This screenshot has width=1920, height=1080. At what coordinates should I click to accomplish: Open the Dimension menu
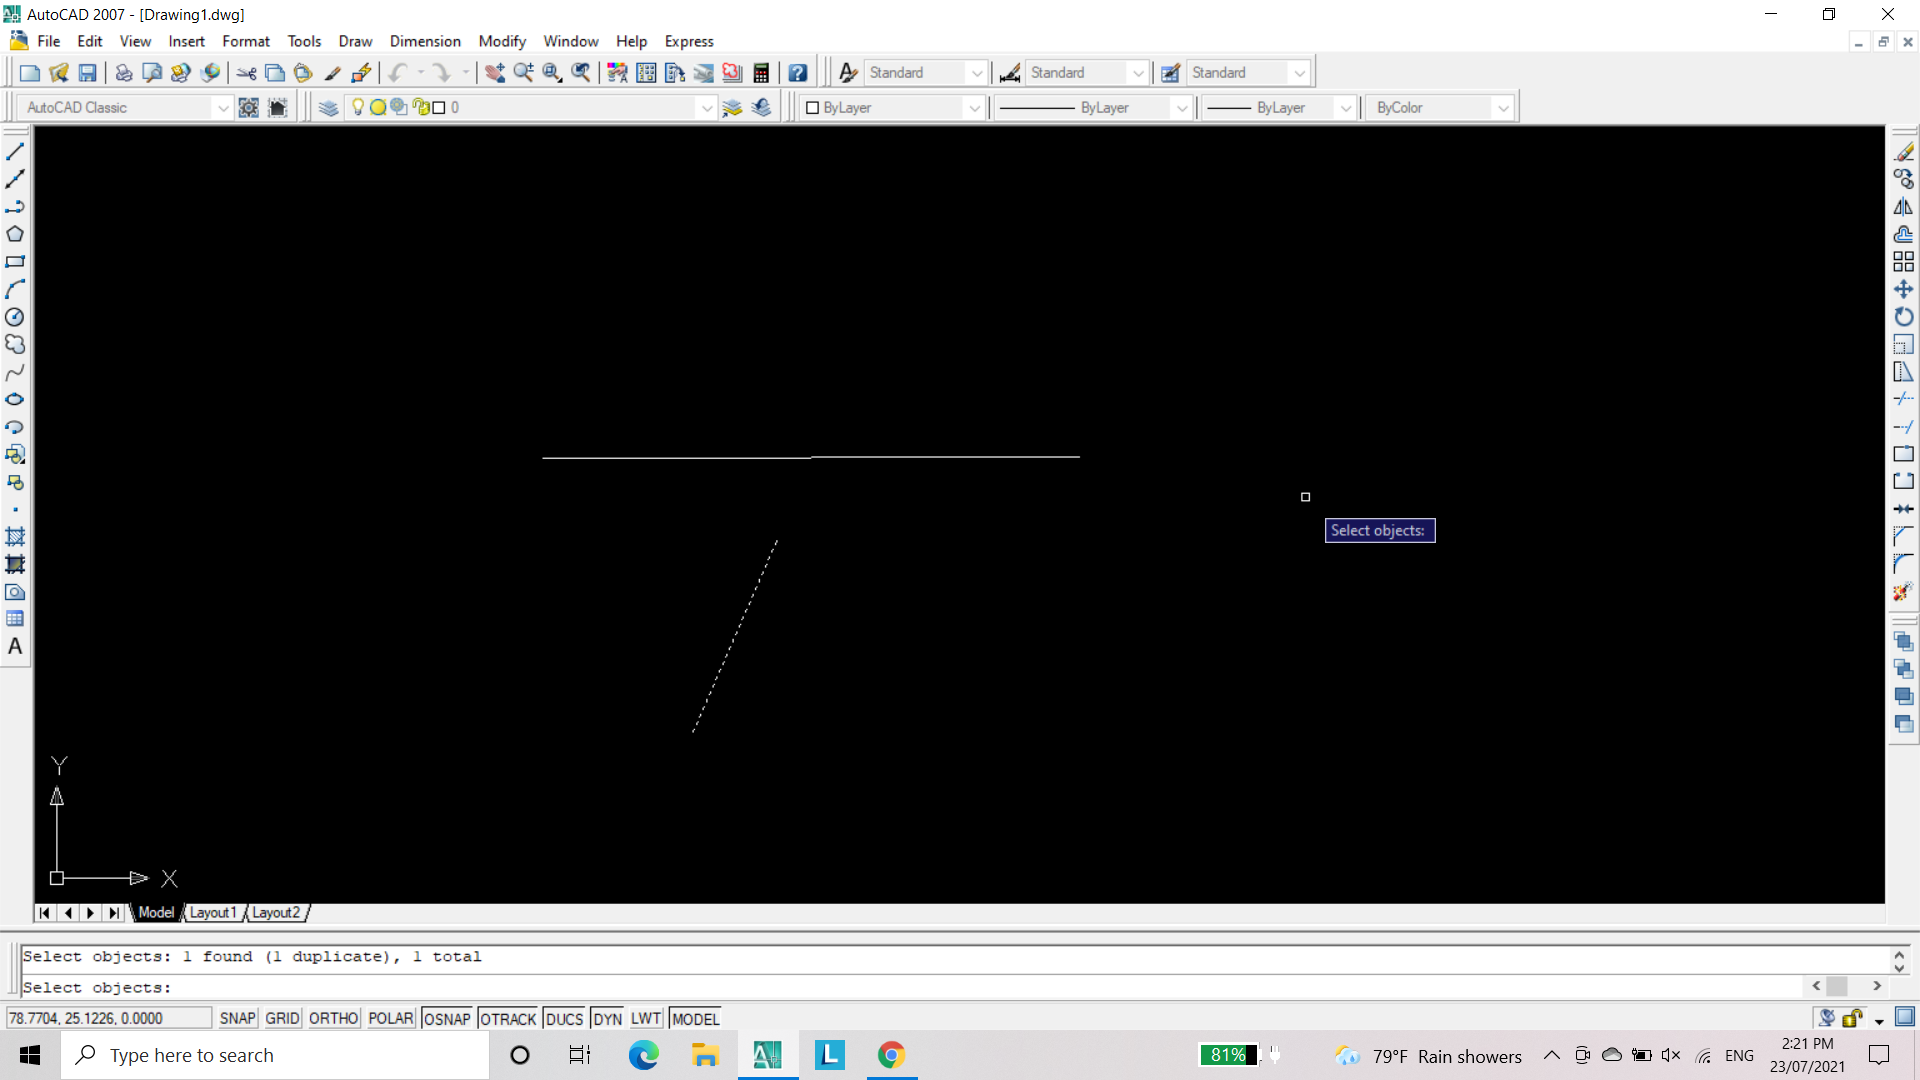coord(425,41)
